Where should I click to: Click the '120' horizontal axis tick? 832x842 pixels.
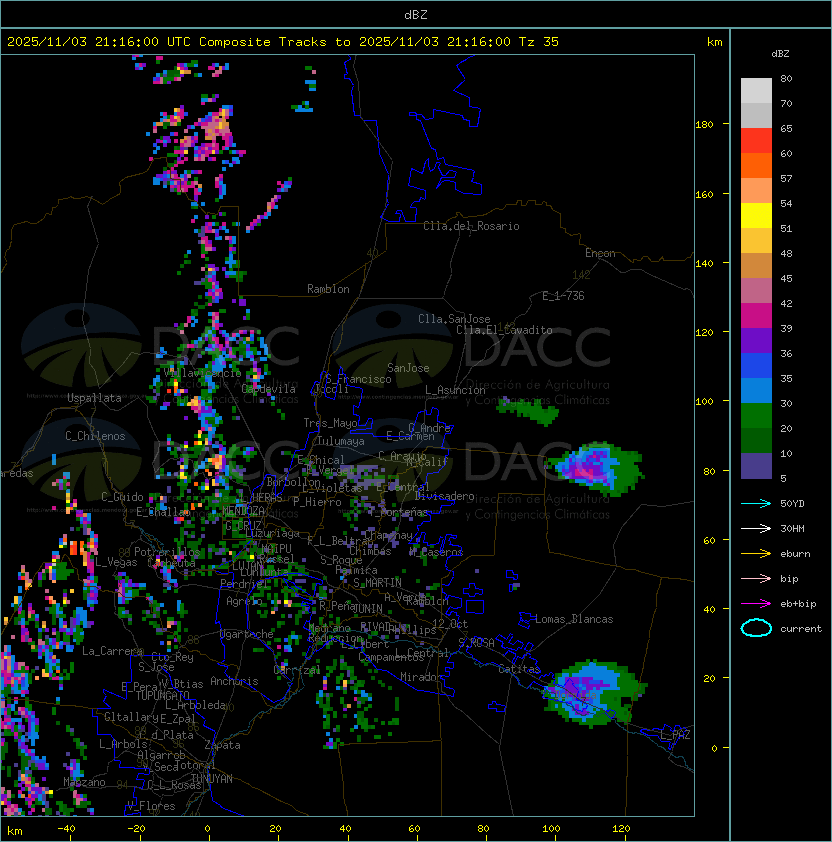coord(621,829)
